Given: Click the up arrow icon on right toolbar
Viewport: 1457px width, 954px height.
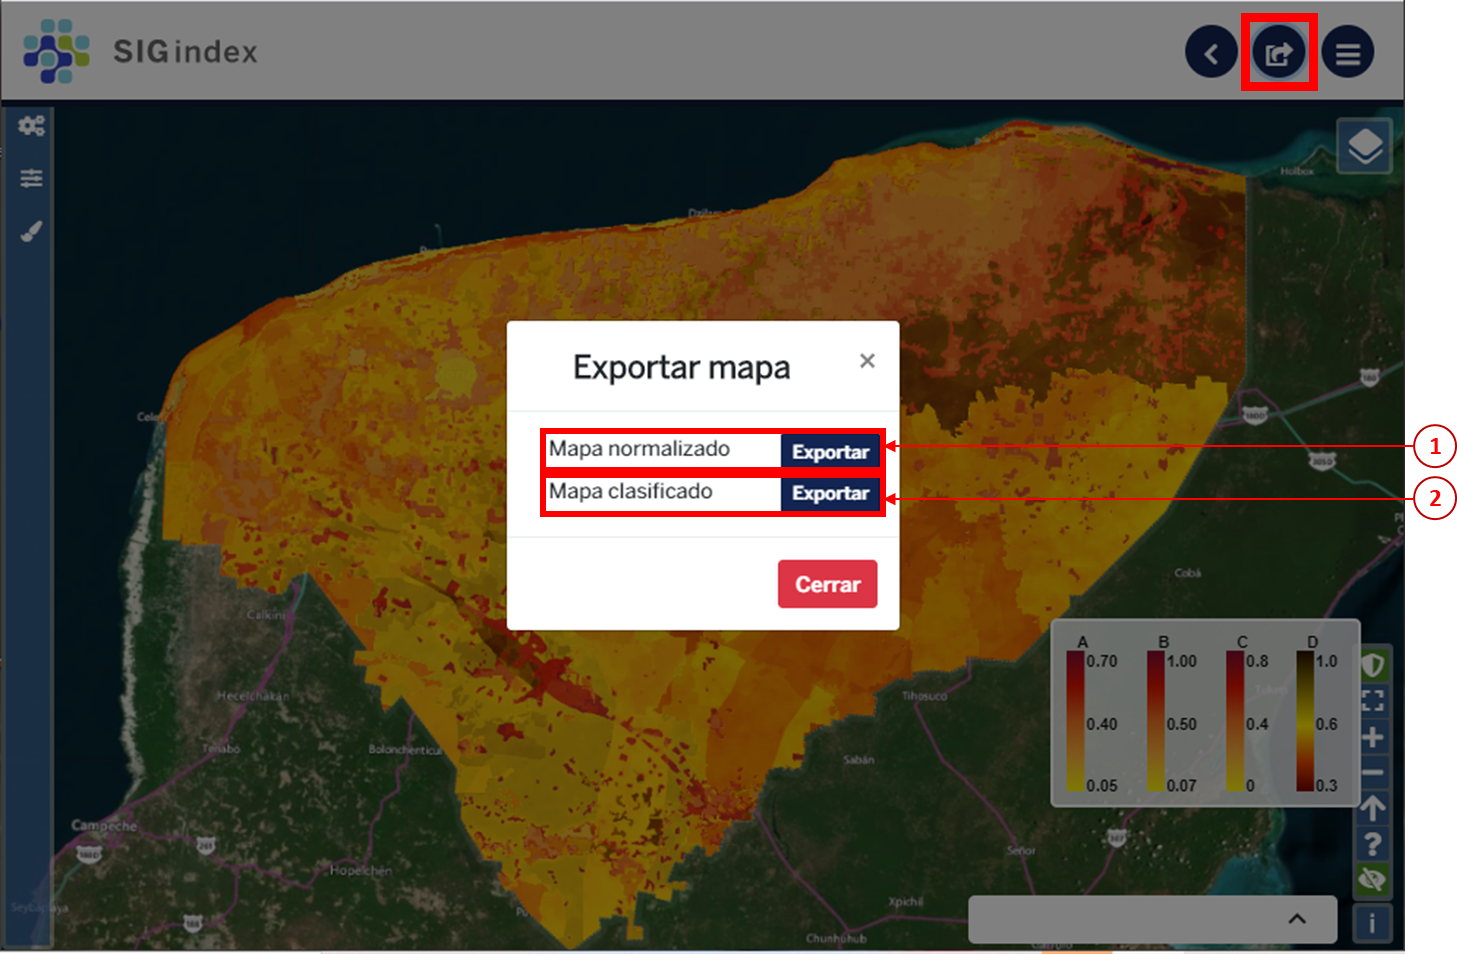Looking at the screenshot, I should pyautogui.click(x=1372, y=808).
